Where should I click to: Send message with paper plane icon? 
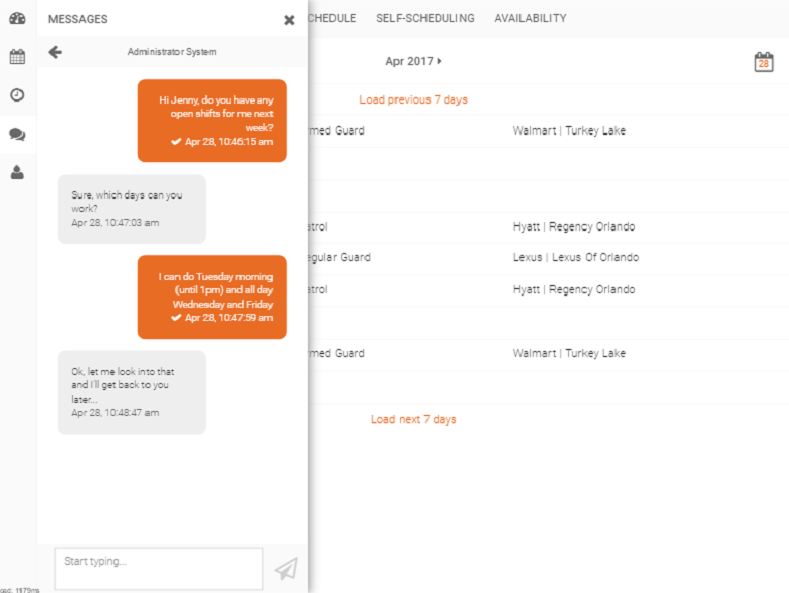tap(286, 569)
